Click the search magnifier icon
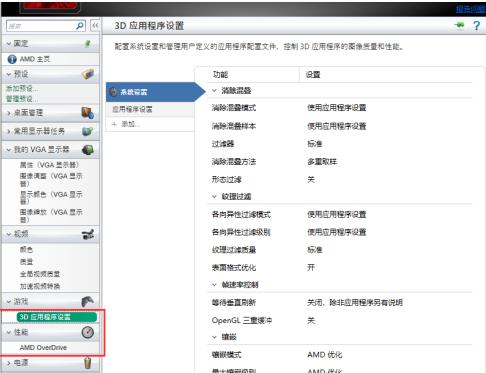The height and width of the screenshot is (373, 486). [x=80, y=26]
